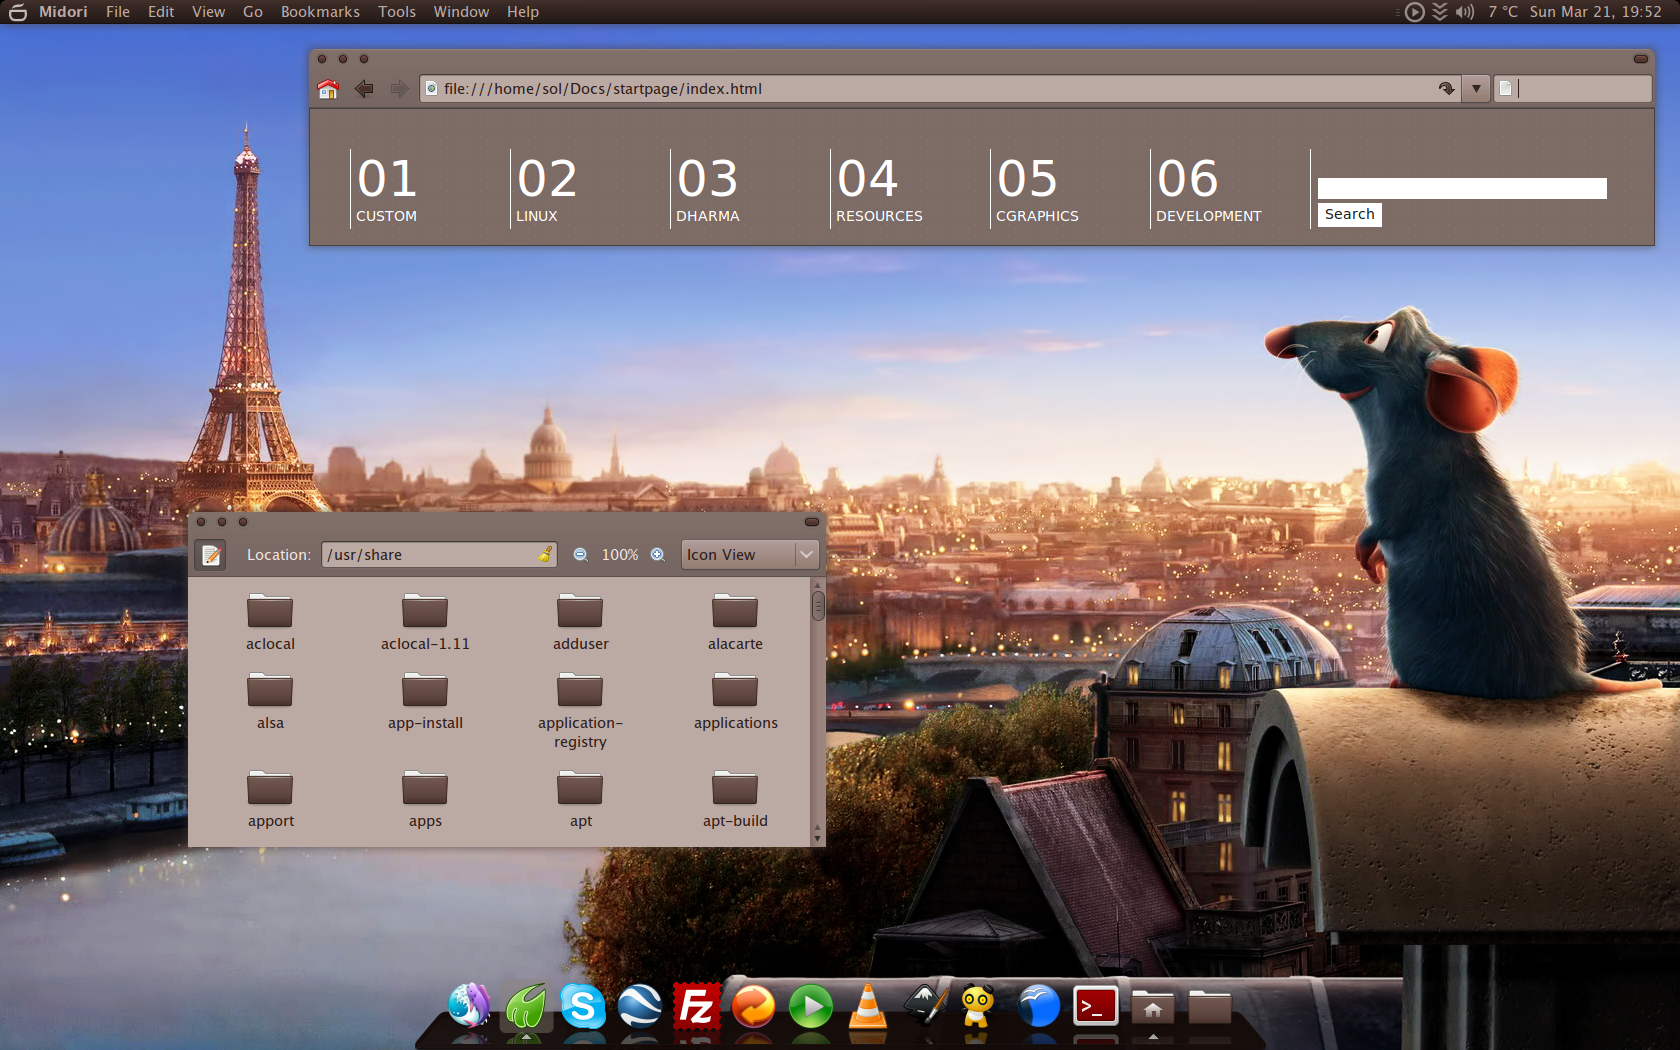Image resolution: width=1680 pixels, height=1050 pixels.
Task: Select the alsa folder
Action: click(x=270, y=702)
